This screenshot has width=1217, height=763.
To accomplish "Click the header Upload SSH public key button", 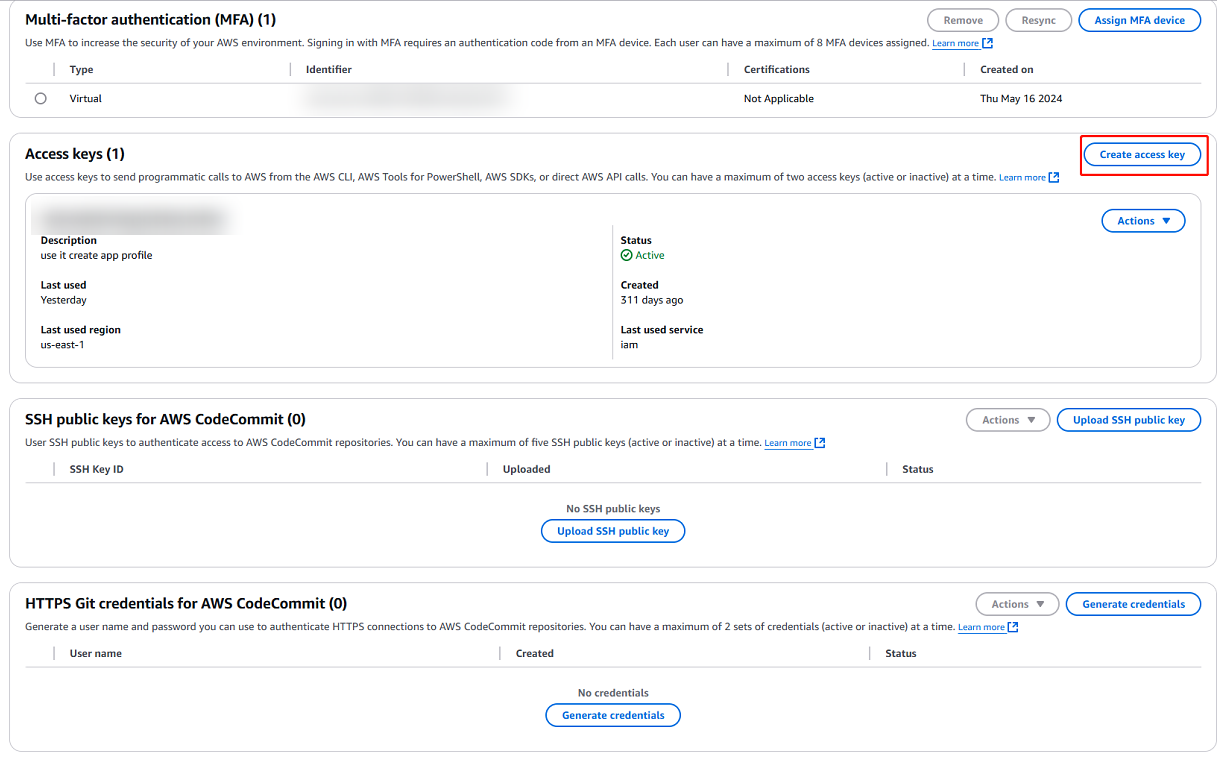I will coord(1128,420).
